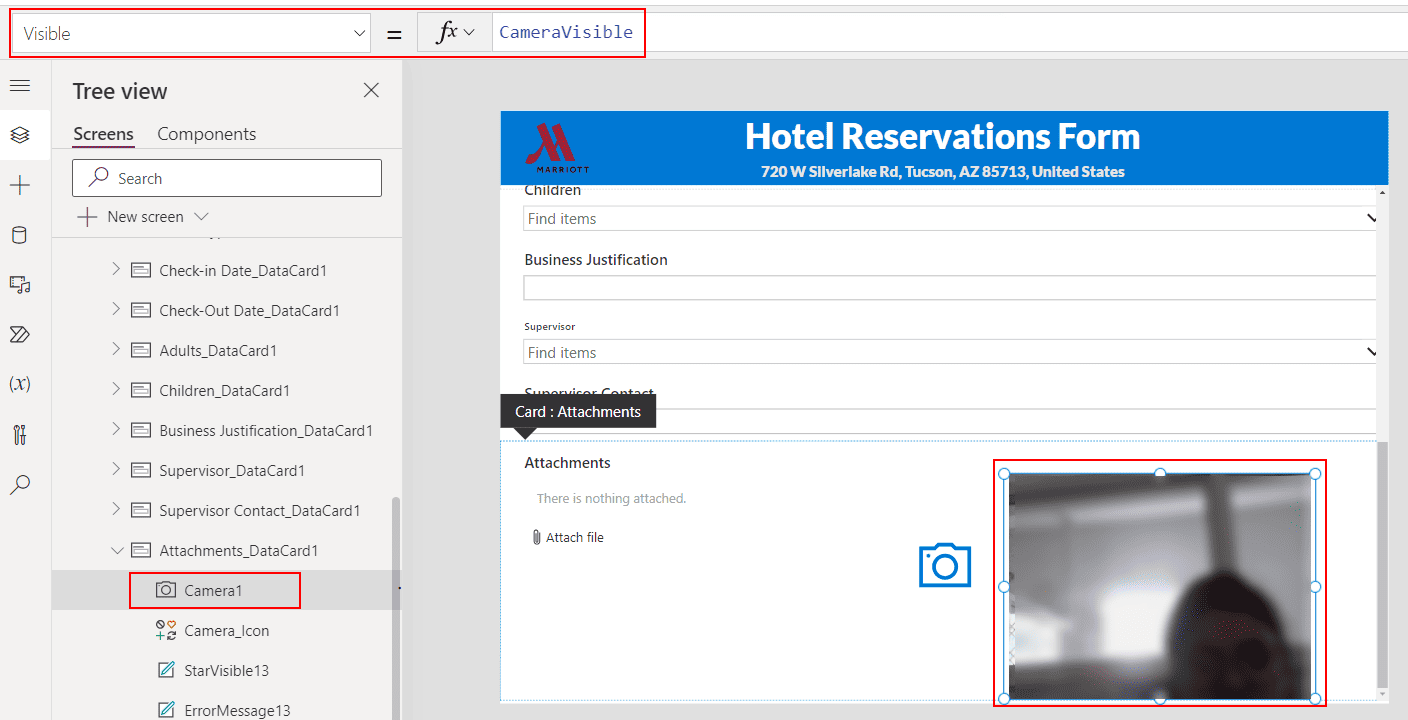Image resolution: width=1408 pixels, height=720 pixels.
Task: Switch to the Components tab
Action: click(x=207, y=134)
